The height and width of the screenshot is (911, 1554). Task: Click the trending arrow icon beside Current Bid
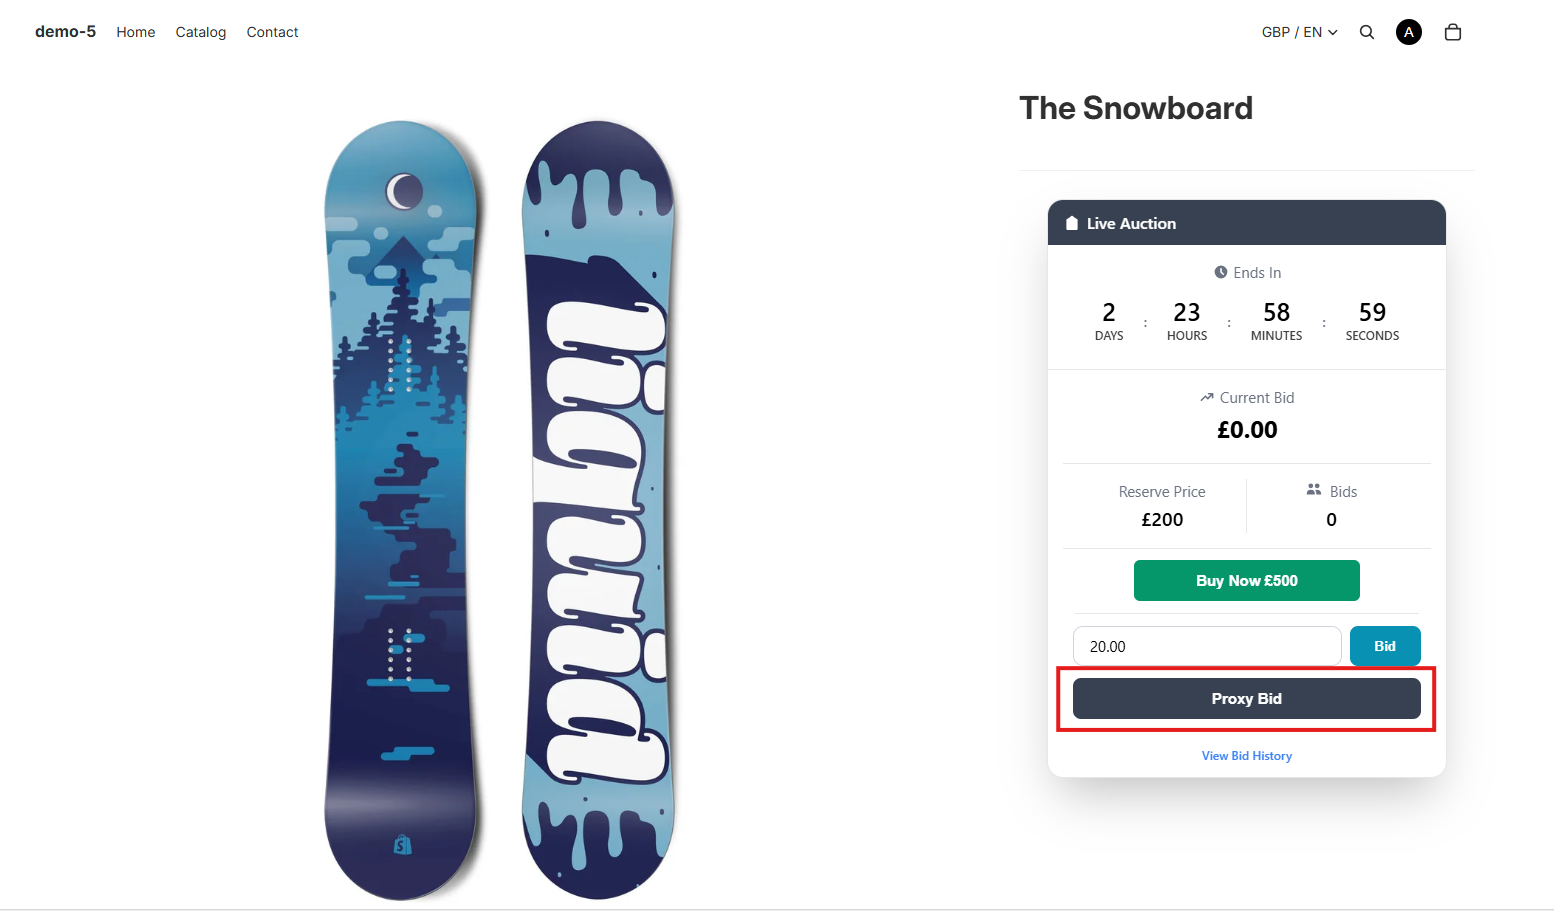point(1207,397)
